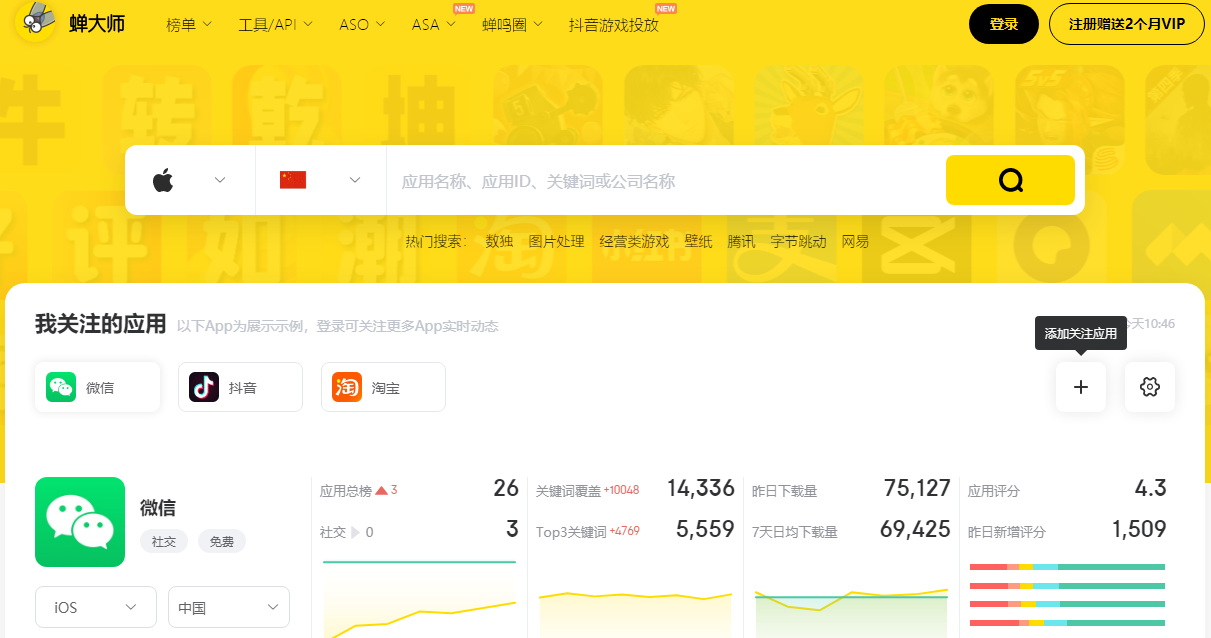The image size is (1211, 638).
Task: Click the 社交 category tag
Action: [x=164, y=541]
